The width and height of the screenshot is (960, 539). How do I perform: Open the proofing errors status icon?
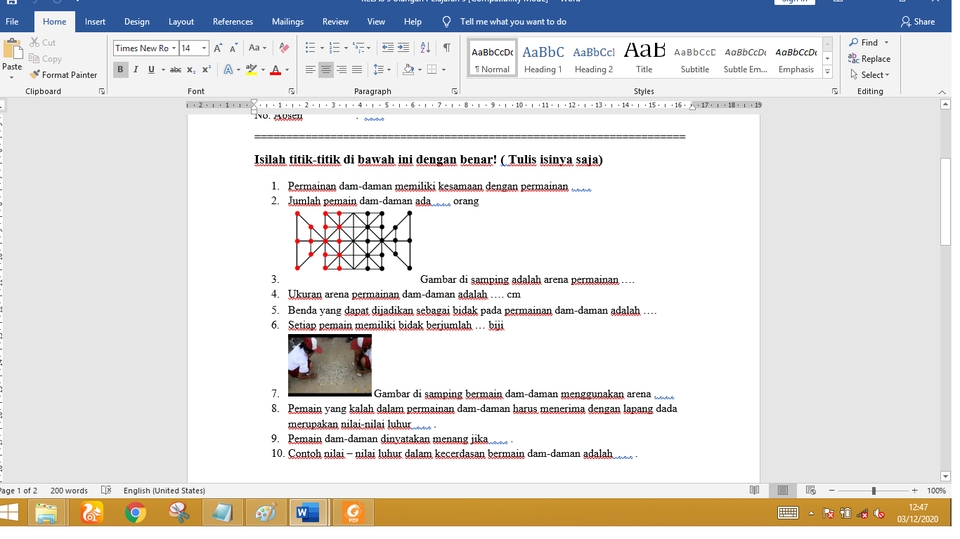pos(106,491)
